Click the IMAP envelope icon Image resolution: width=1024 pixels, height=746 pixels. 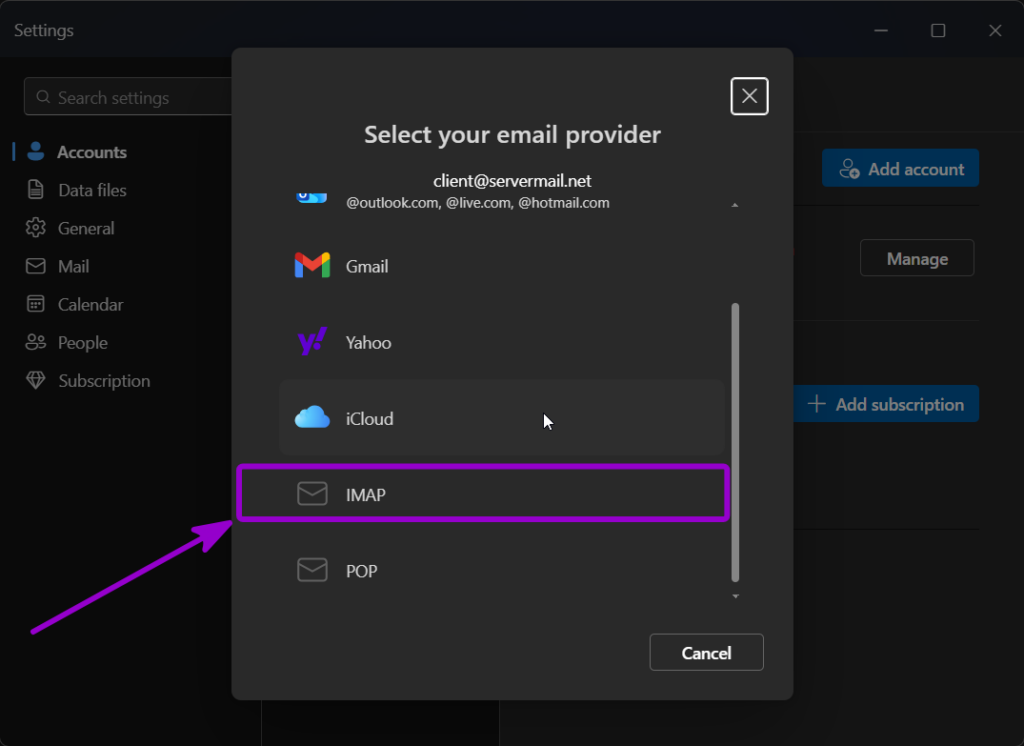tap(312, 494)
